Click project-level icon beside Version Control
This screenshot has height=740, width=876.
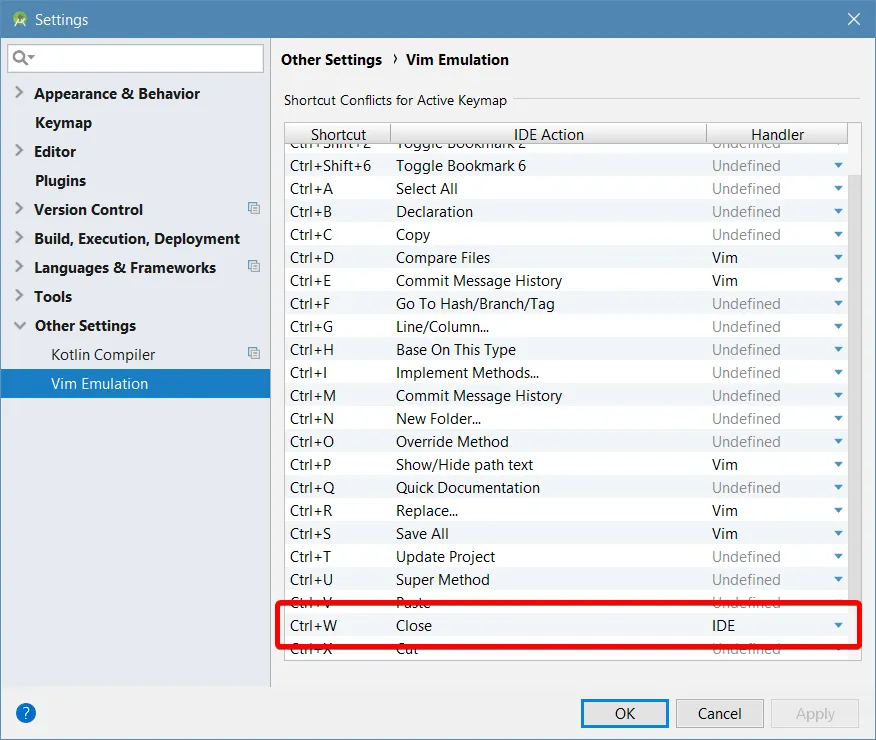[x=254, y=208]
